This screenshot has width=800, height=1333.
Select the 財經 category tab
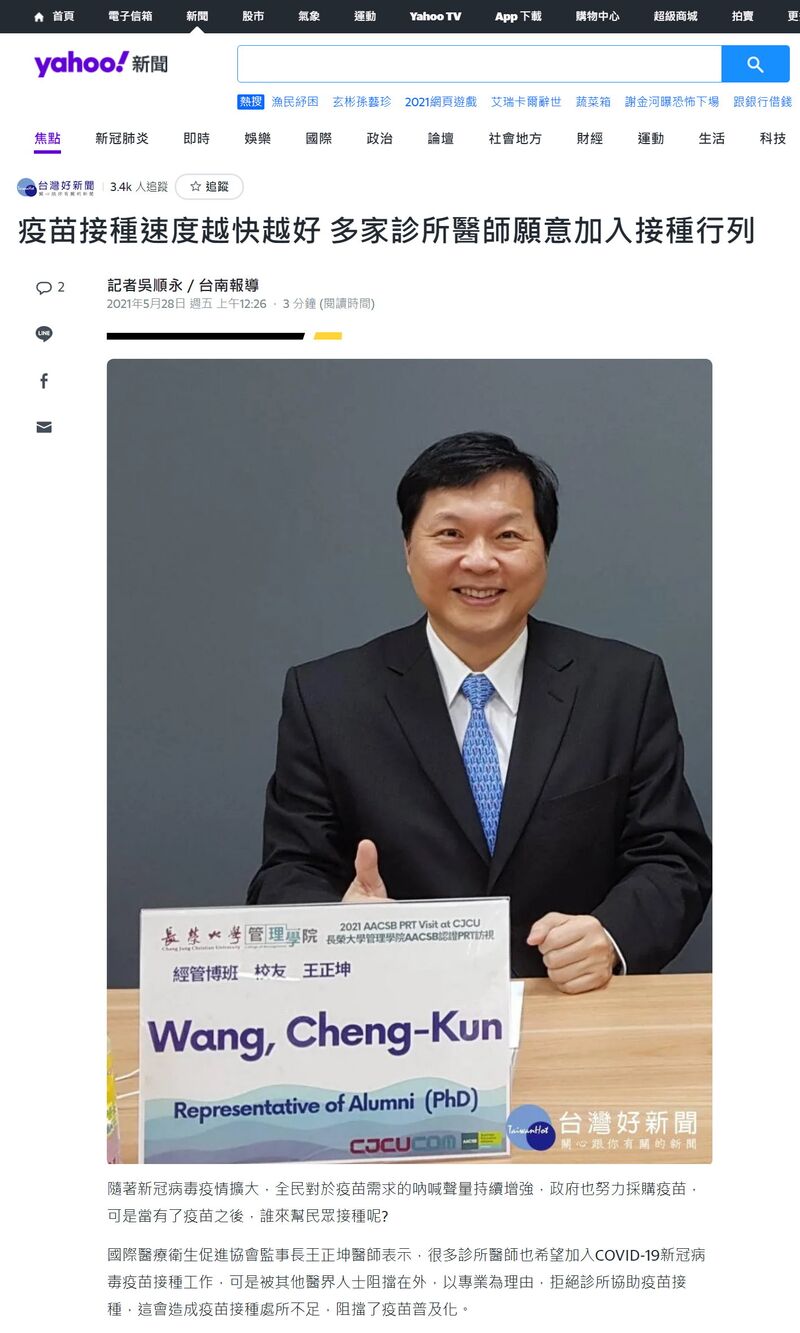tap(589, 139)
